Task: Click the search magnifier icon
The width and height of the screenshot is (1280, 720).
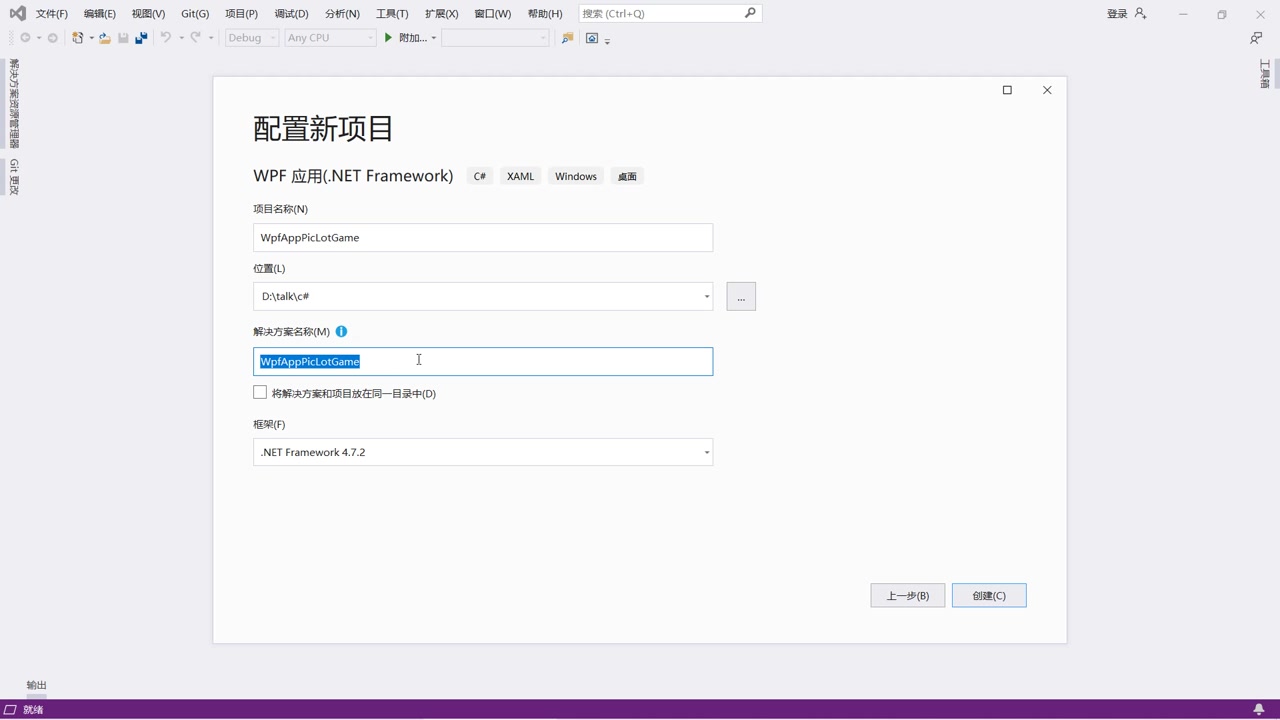Action: (750, 13)
